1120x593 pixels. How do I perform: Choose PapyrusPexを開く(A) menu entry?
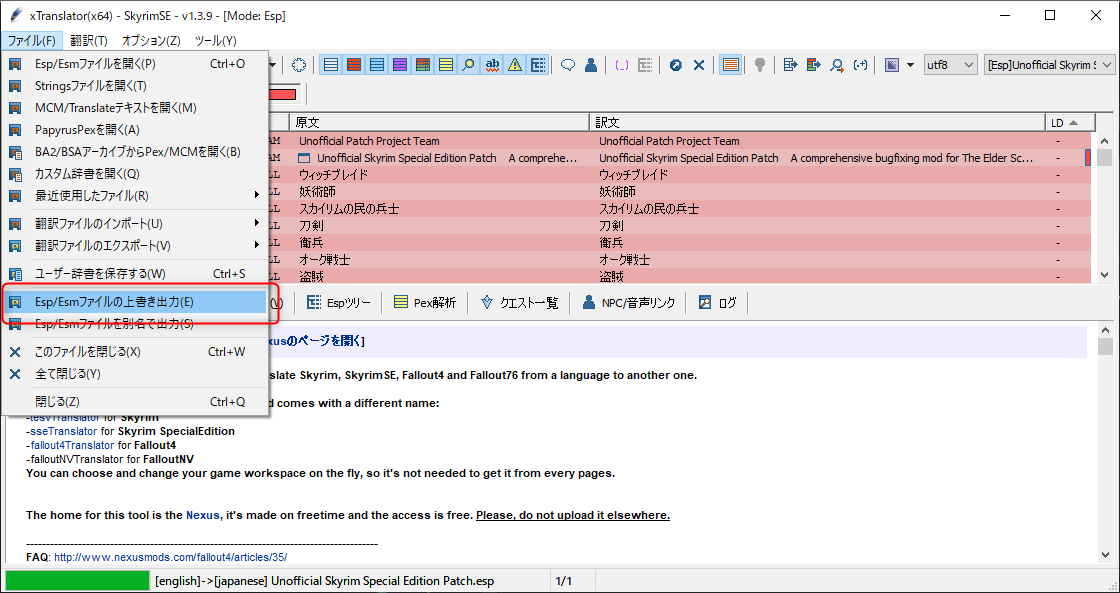[135, 130]
